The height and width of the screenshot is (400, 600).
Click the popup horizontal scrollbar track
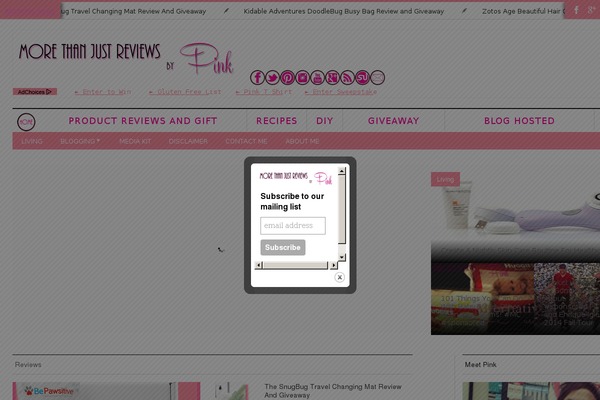coord(296,265)
